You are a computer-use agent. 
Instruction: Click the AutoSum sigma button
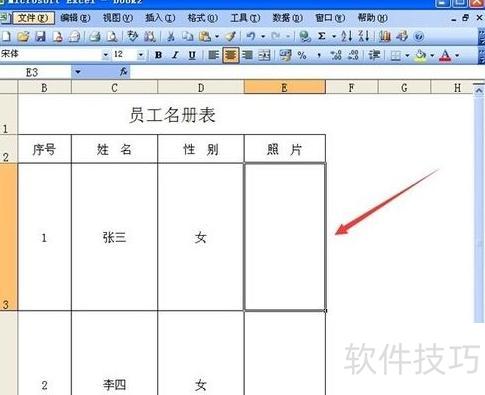coord(322,36)
